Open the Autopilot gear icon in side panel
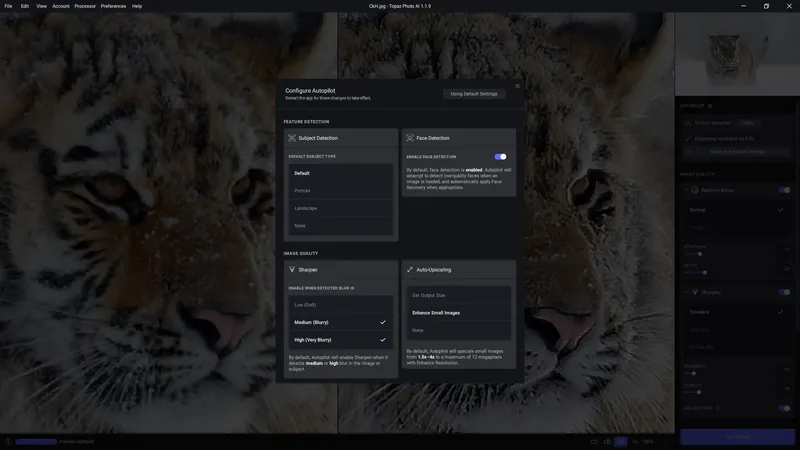Viewport: 800px width, 450px height. (710, 106)
